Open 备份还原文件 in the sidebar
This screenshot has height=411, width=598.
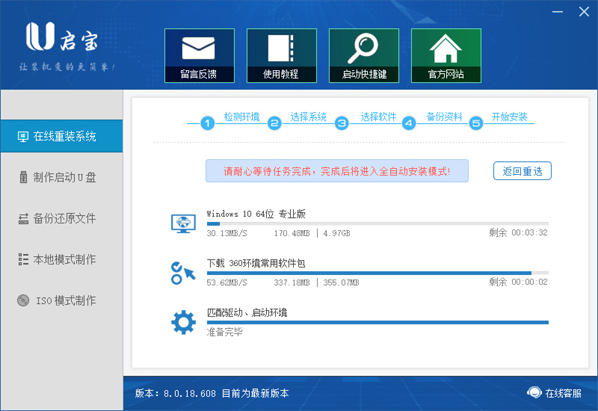pos(62,218)
